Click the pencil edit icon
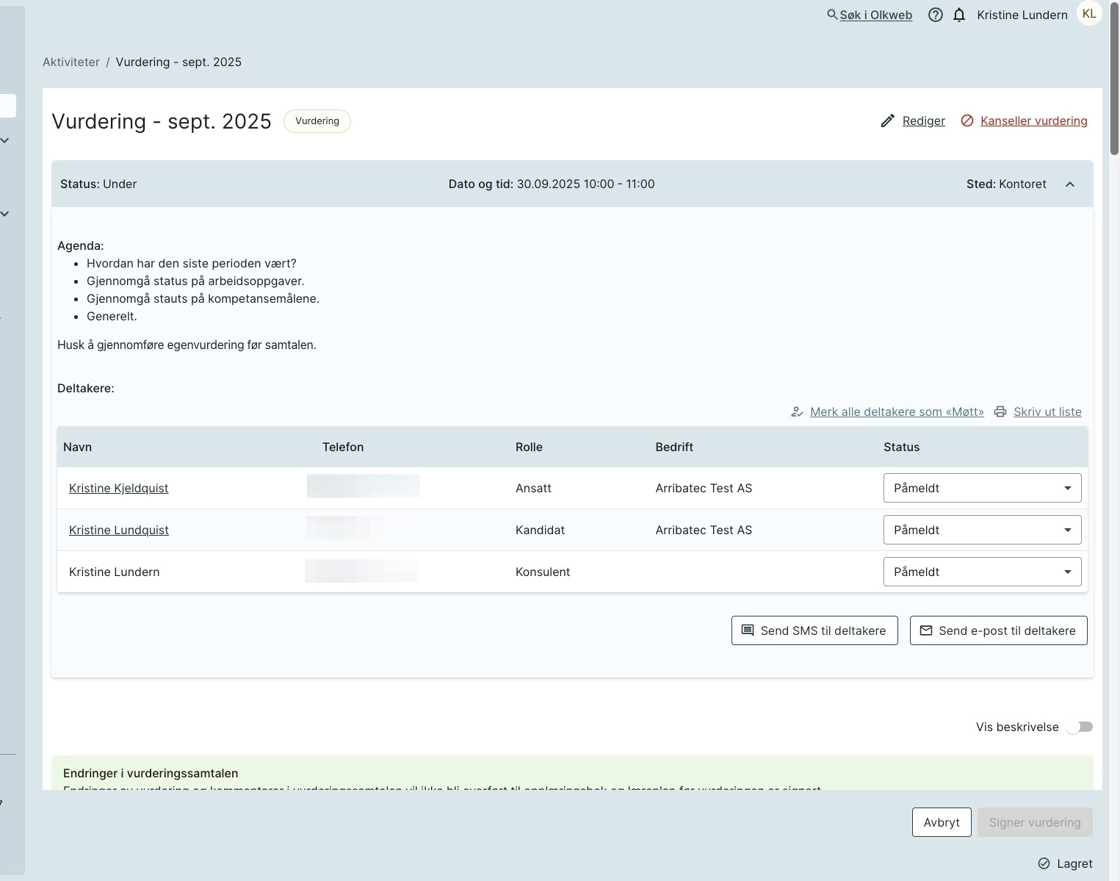Viewport: 1120px width, 881px height. [887, 121]
